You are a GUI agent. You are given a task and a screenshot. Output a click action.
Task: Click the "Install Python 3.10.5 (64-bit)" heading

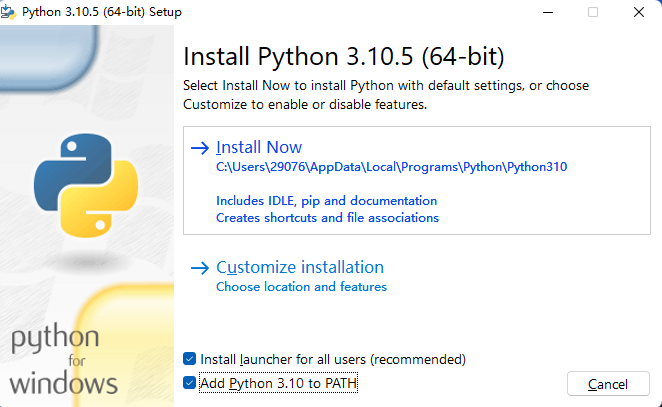pos(344,54)
